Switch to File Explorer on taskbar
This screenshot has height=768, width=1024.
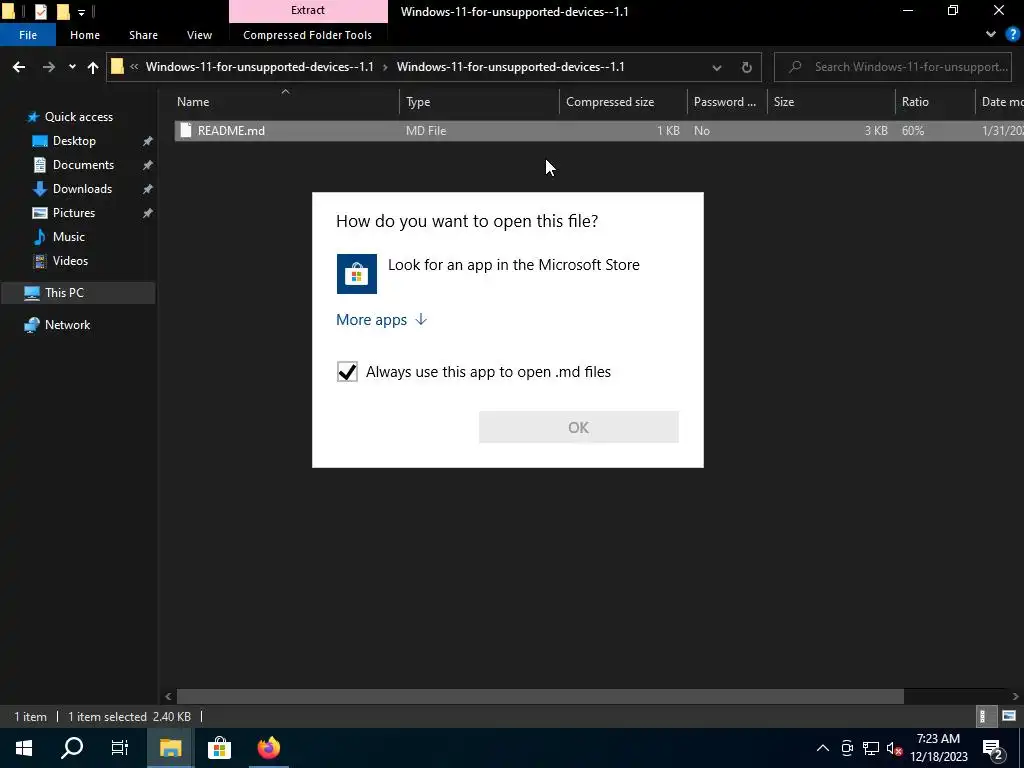(170, 748)
